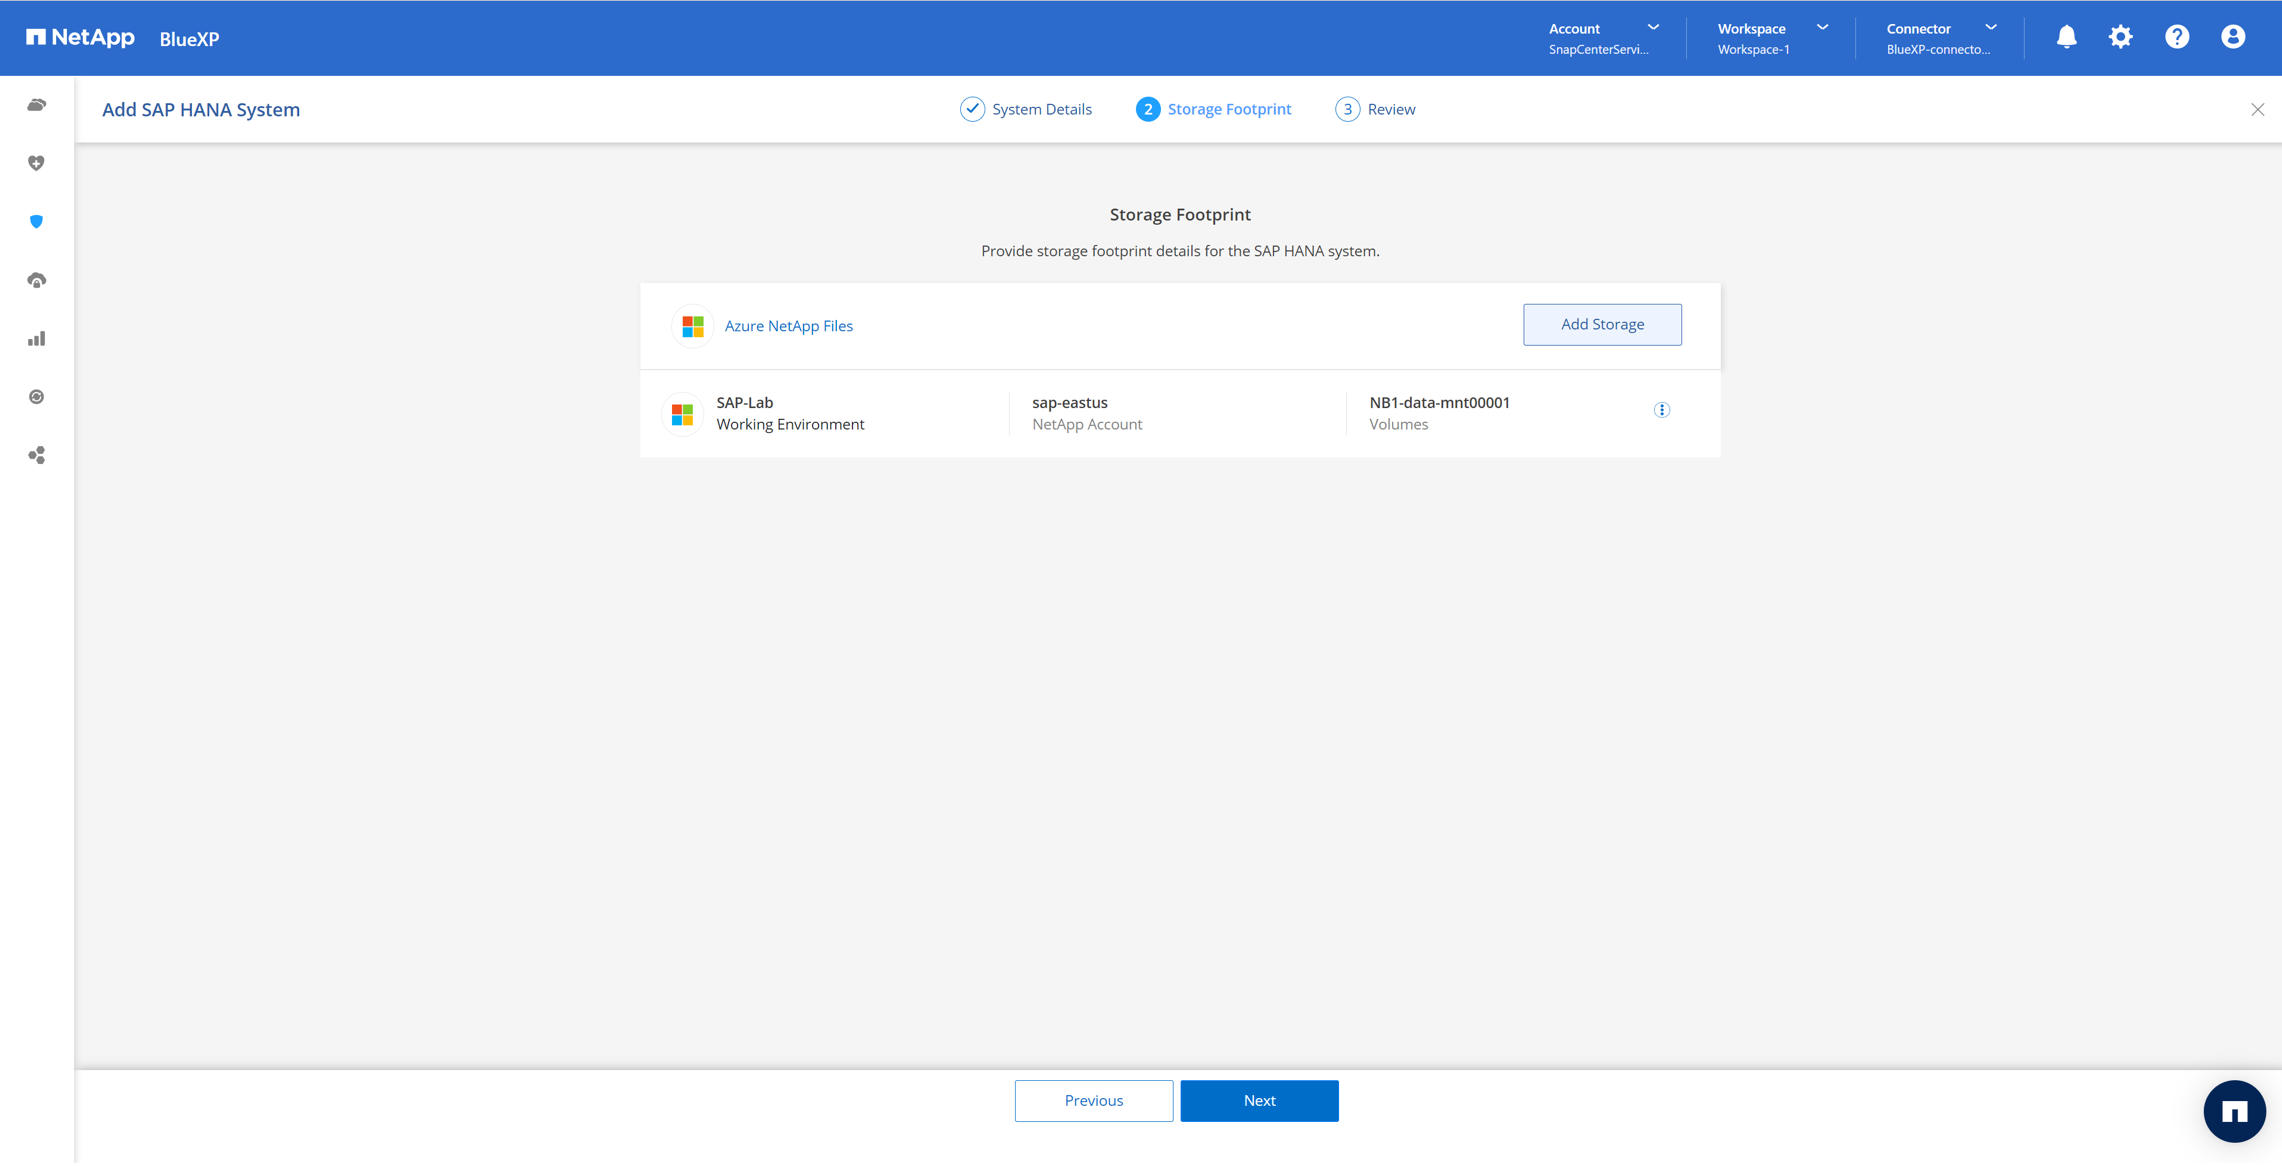The height and width of the screenshot is (1166, 2282).
Task: Click the Previous button
Action: (x=1093, y=1101)
